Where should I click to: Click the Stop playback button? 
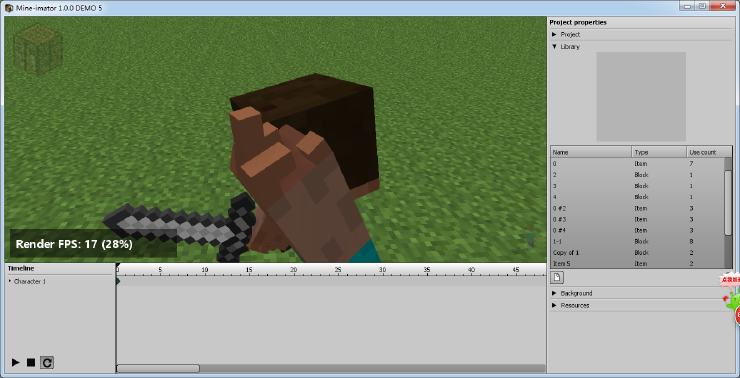point(31,362)
